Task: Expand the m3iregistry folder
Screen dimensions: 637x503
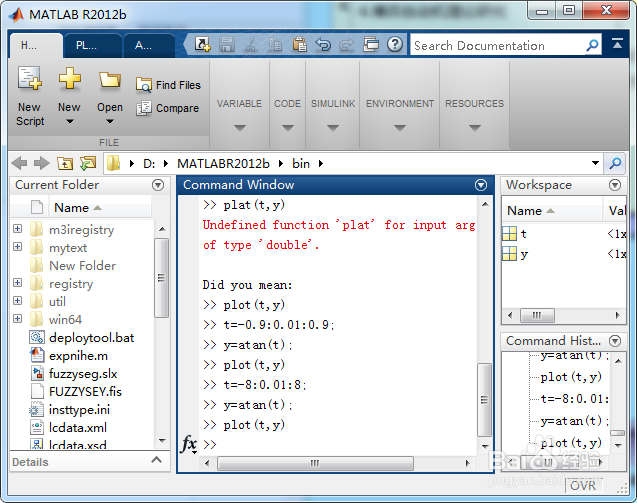Action: 17,229
